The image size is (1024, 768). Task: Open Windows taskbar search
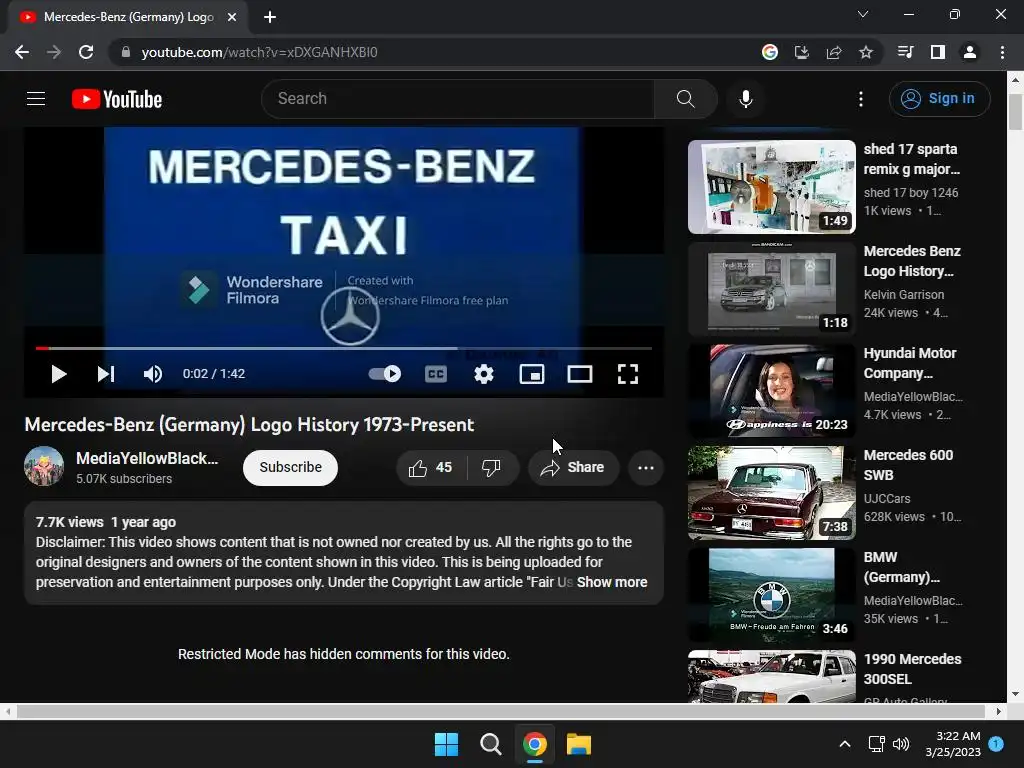(490, 744)
